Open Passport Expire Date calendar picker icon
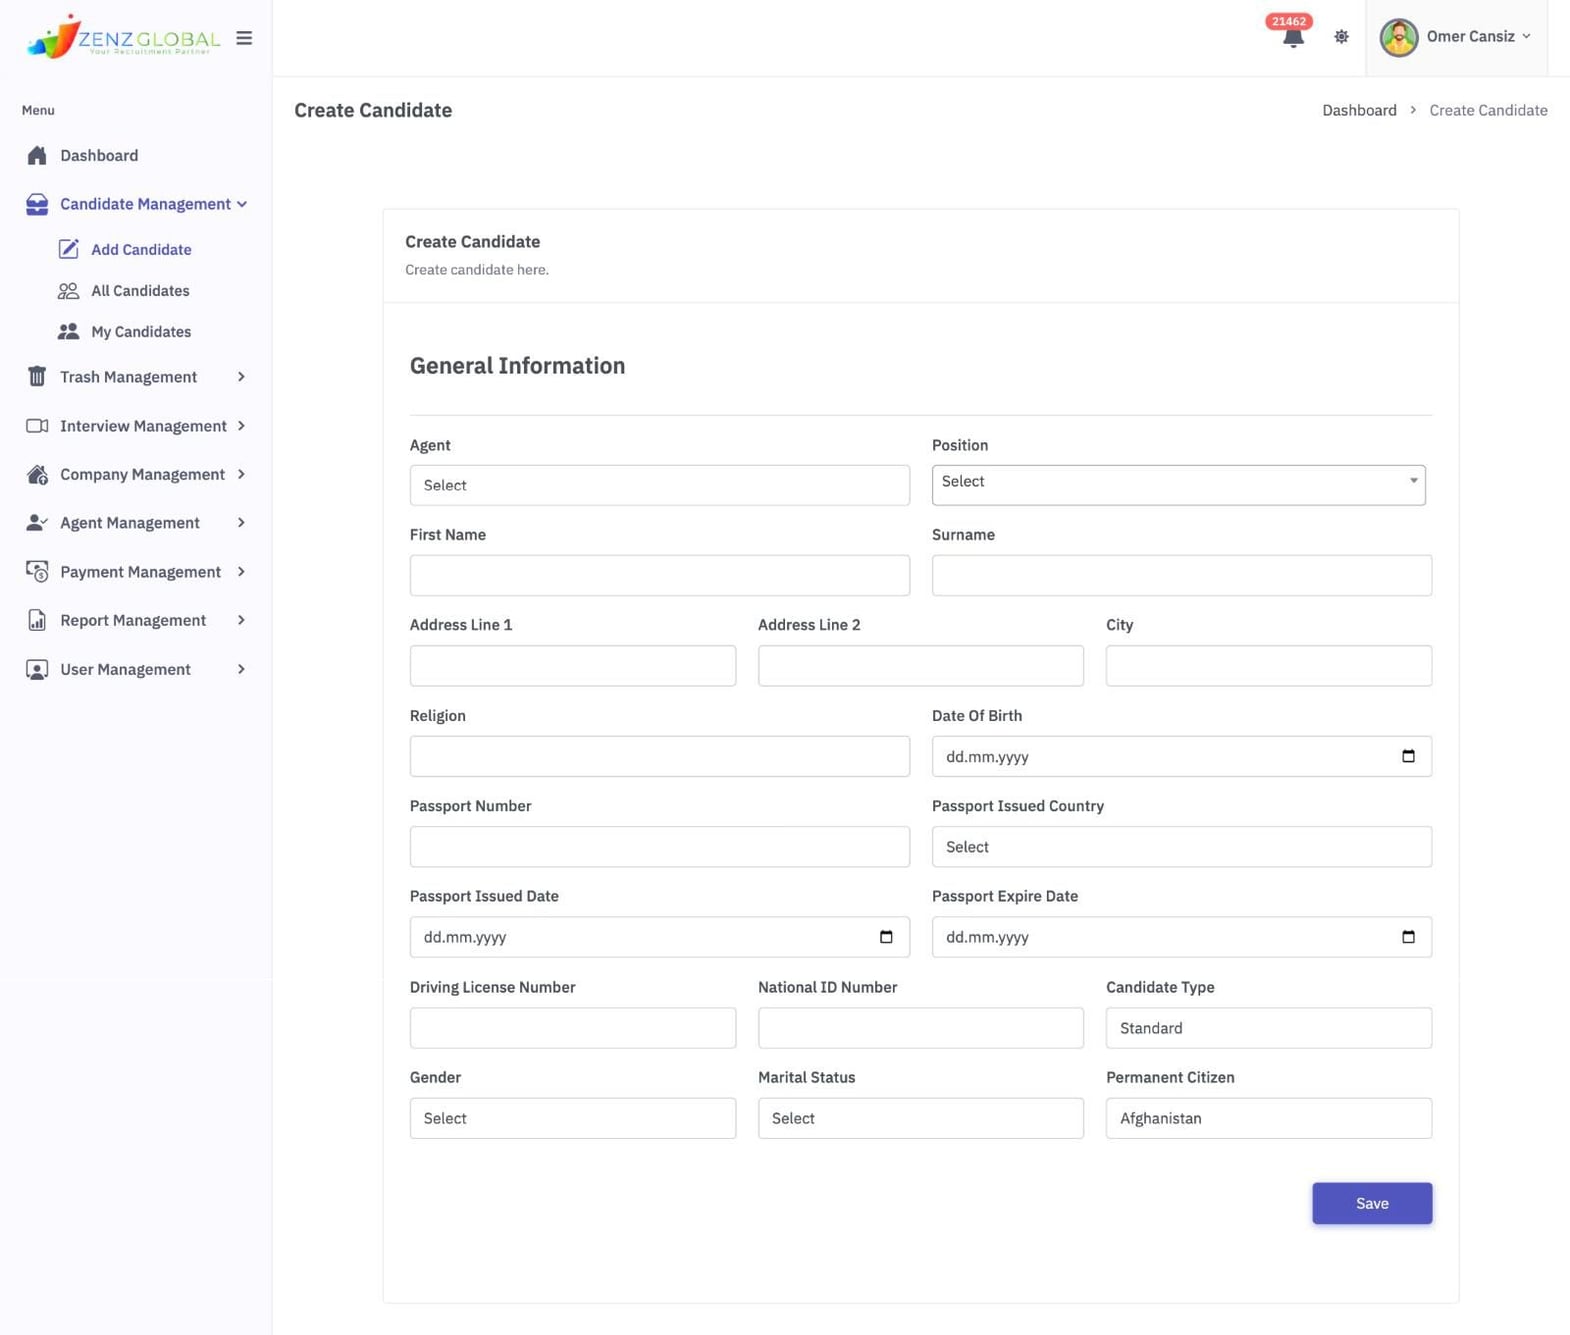The height and width of the screenshot is (1335, 1570). click(x=1408, y=937)
